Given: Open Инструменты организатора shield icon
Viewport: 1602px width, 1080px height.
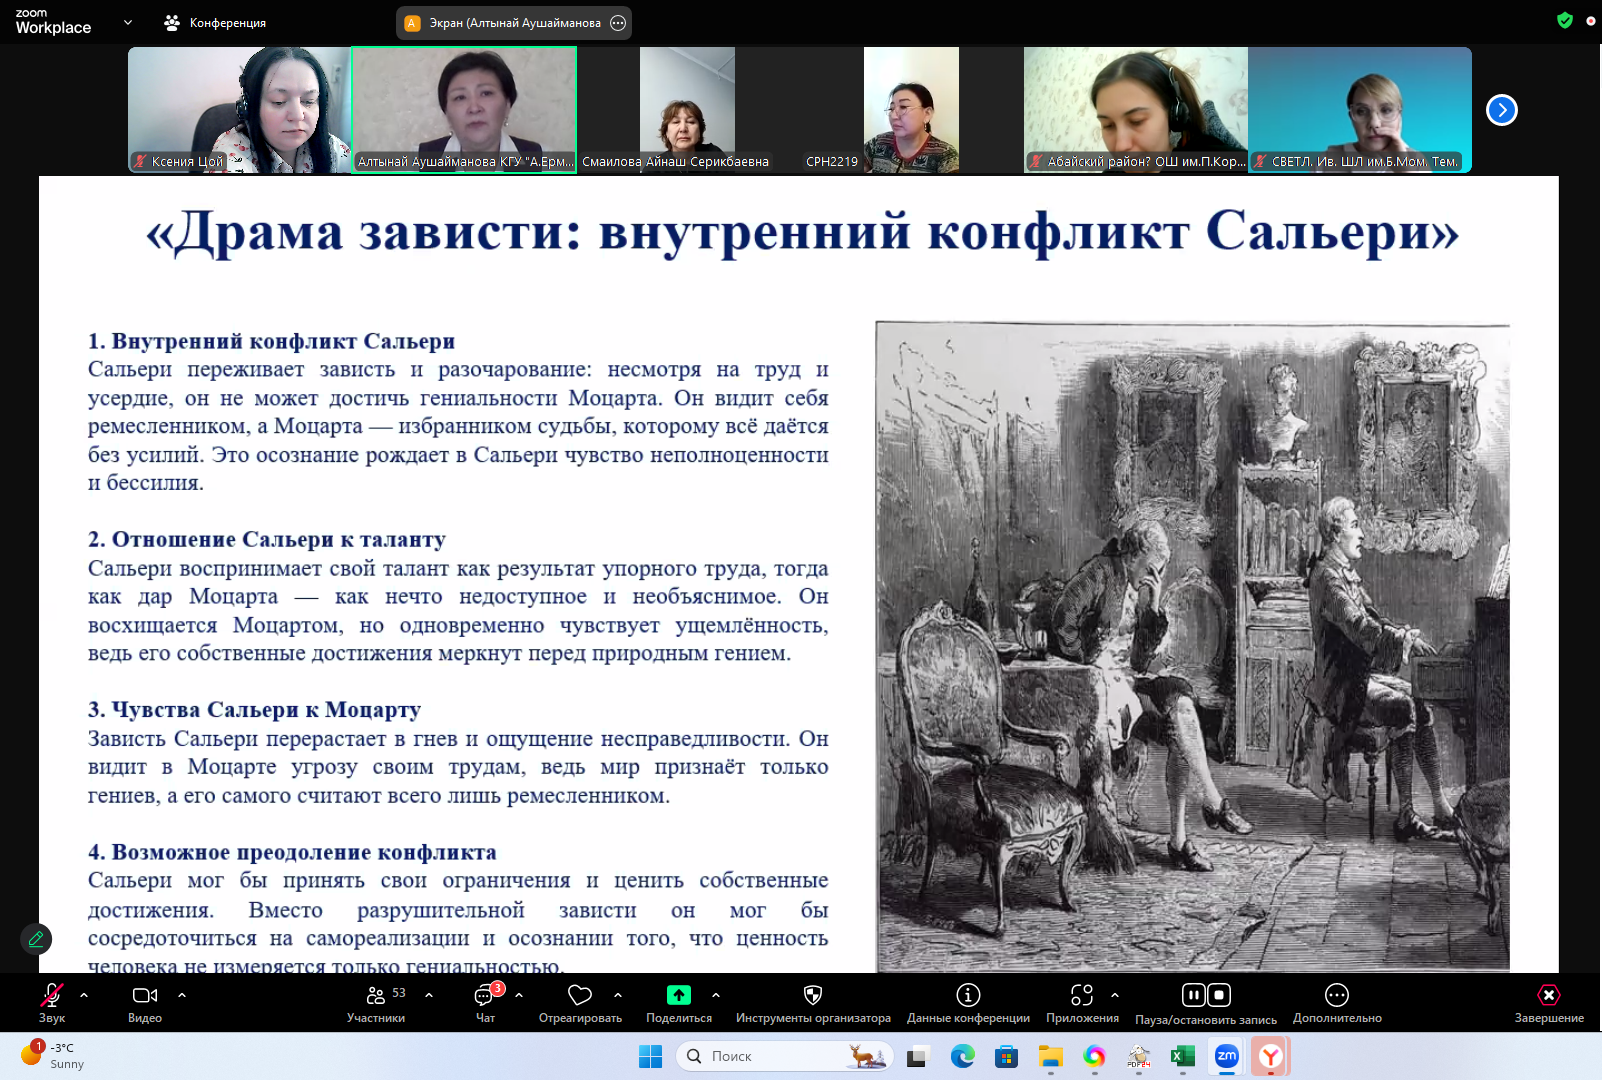Looking at the screenshot, I should click(813, 996).
